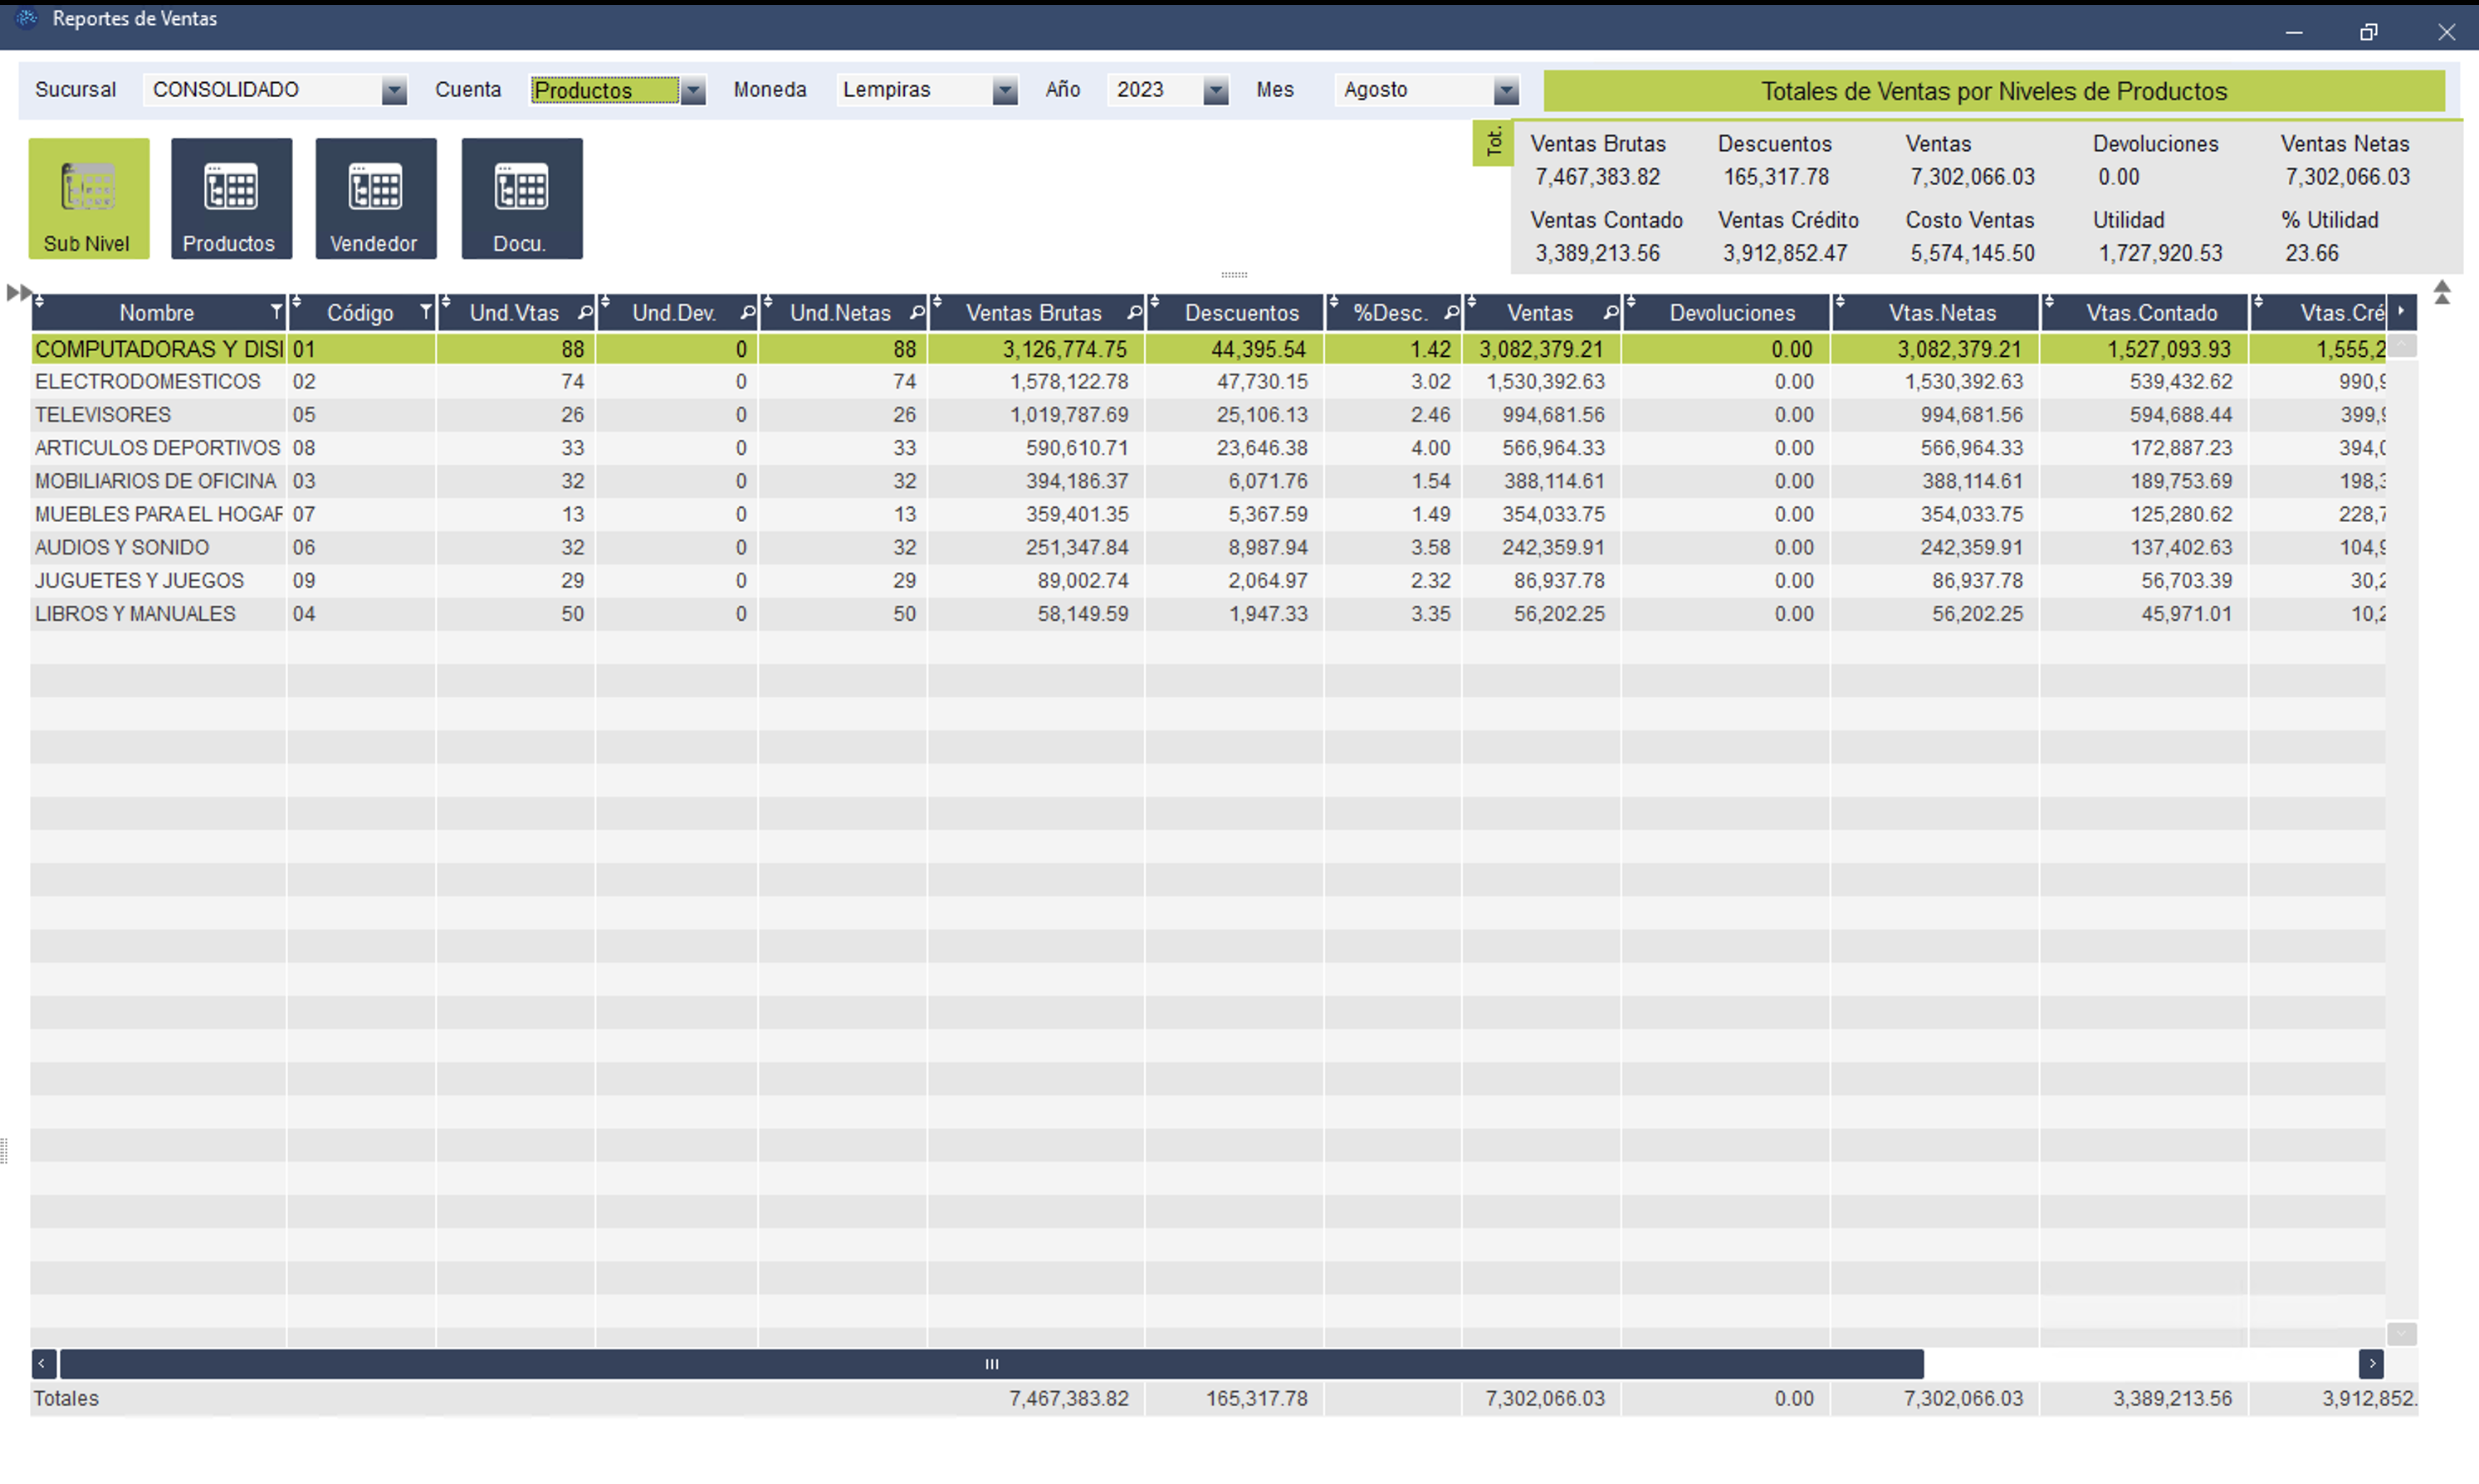Image resolution: width=2479 pixels, height=1484 pixels.
Task: Sort by the Vtas.Netas column header
Action: point(1937,312)
